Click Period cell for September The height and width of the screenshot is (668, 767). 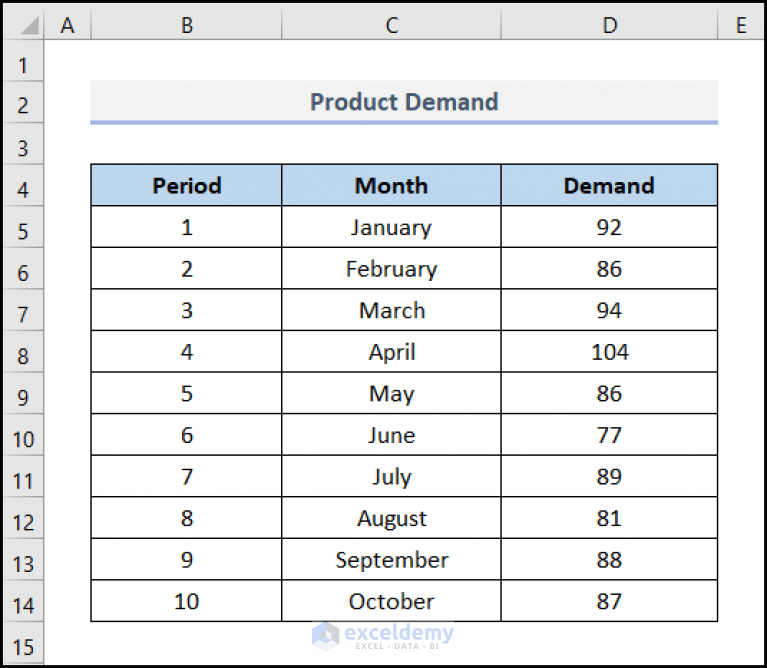point(186,559)
